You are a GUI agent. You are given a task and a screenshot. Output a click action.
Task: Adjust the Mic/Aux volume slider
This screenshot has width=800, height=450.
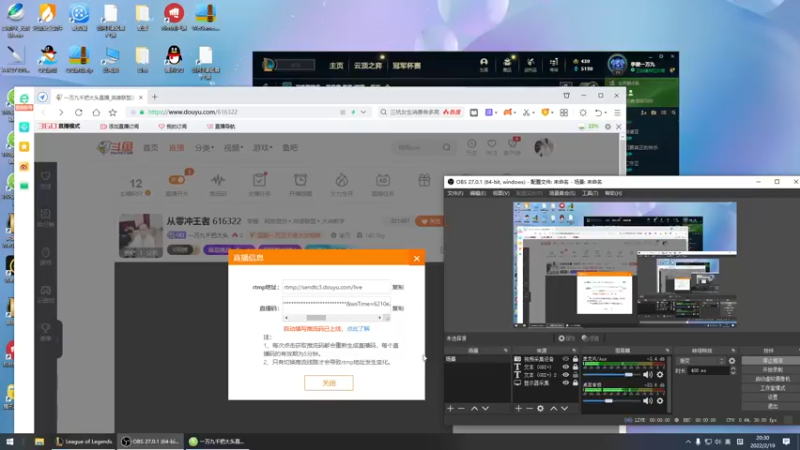click(611, 374)
